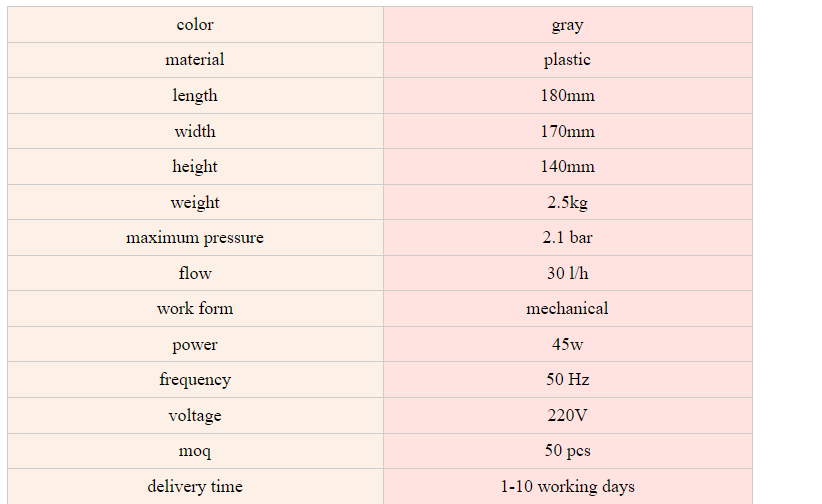This screenshot has height=504, width=822.
Task: Select the 'gray' value cell
Action: point(567,25)
